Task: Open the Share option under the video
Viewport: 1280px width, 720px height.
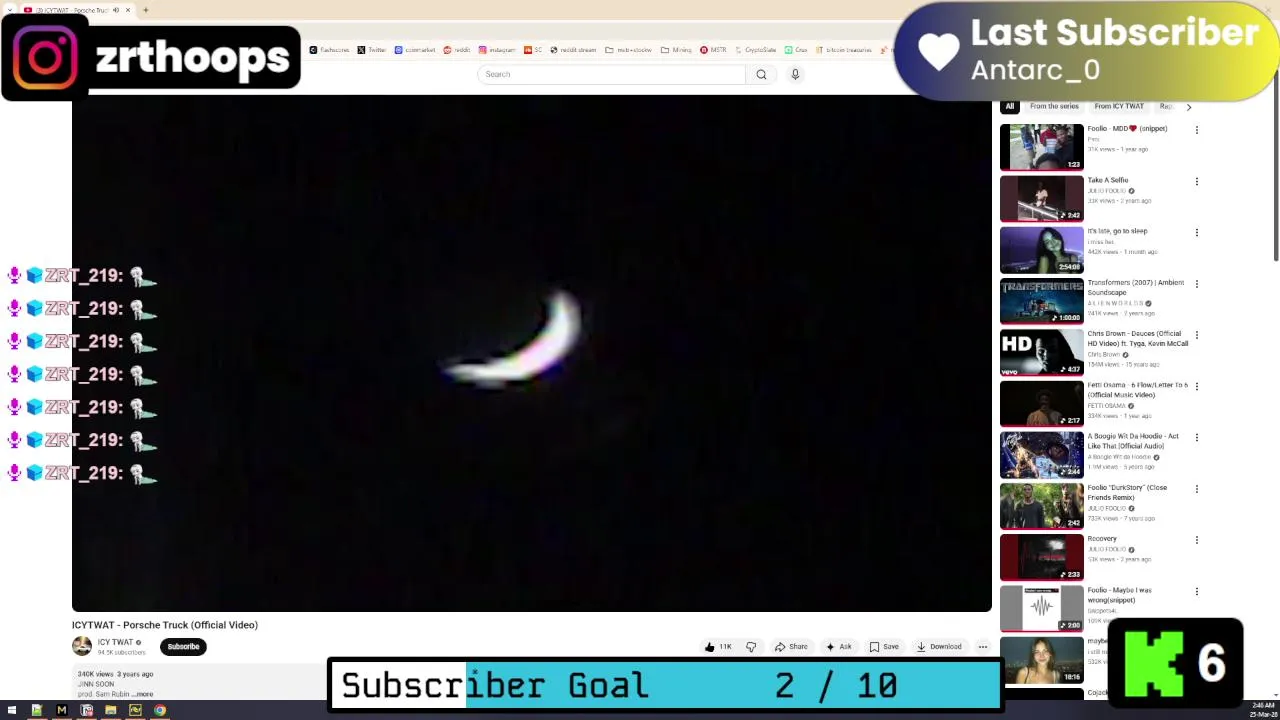Action: [x=791, y=647]
